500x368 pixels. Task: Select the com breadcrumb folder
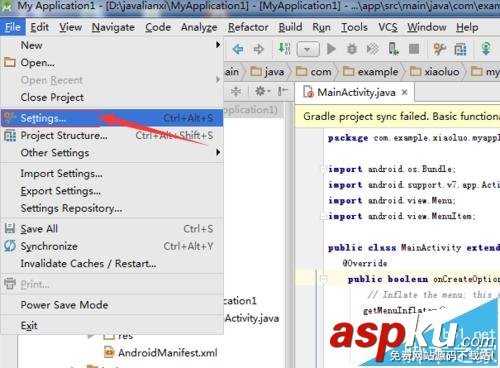point(314,72)
